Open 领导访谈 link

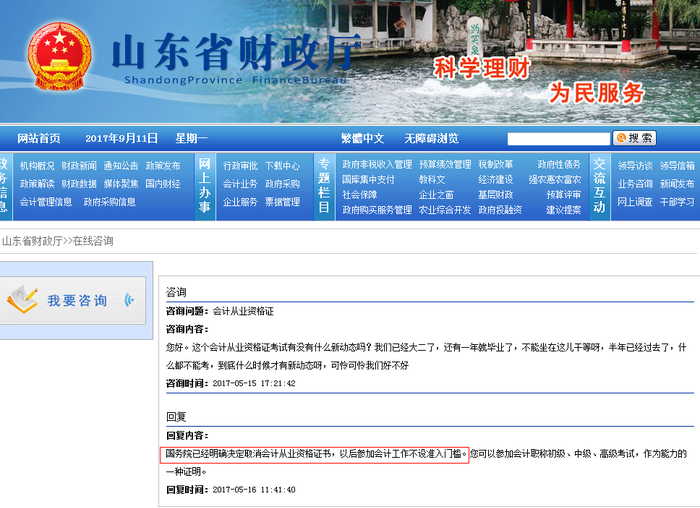(x=634, y=166)
